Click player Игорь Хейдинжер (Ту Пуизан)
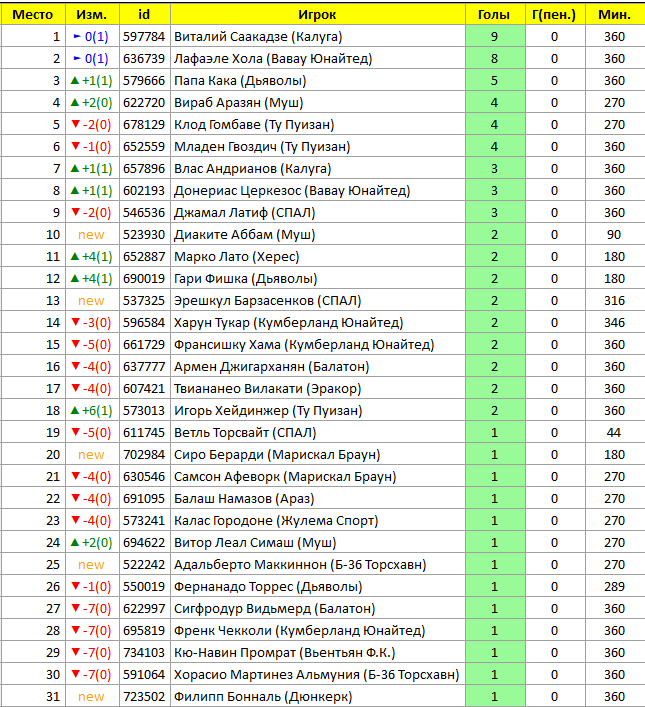Viewport: 645px width, 707px height. (x=268, y=411)
